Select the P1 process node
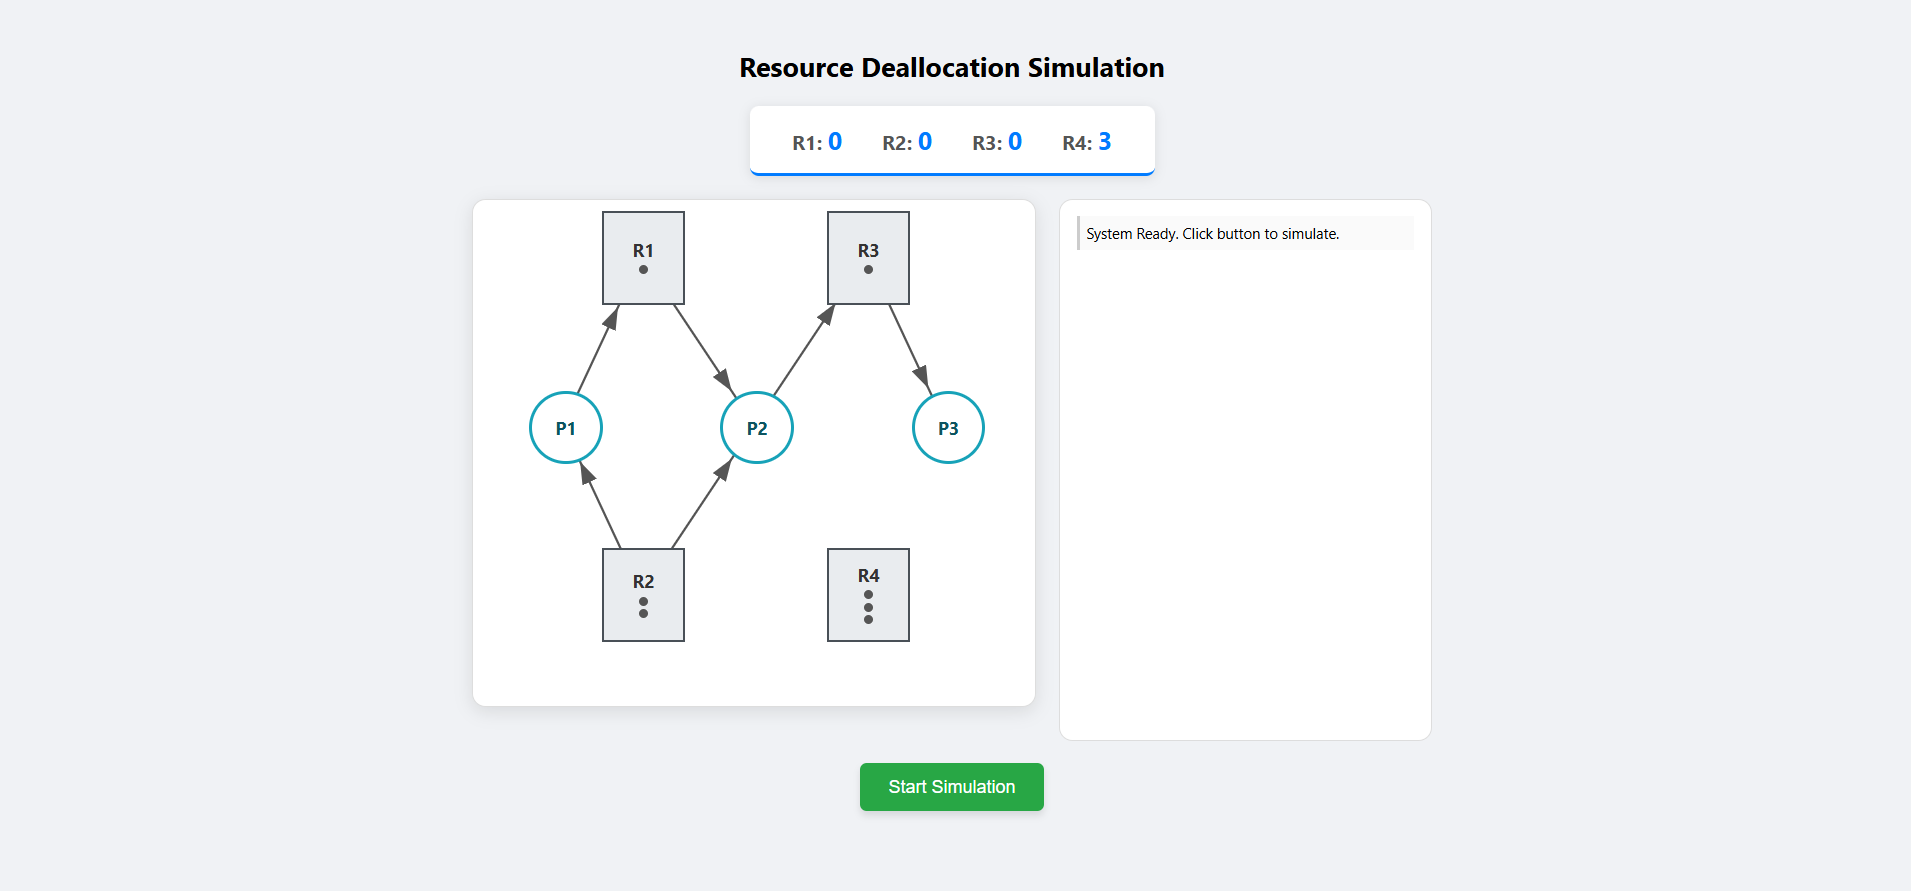Screen dimensions: 1911x891 pos(566,428)
